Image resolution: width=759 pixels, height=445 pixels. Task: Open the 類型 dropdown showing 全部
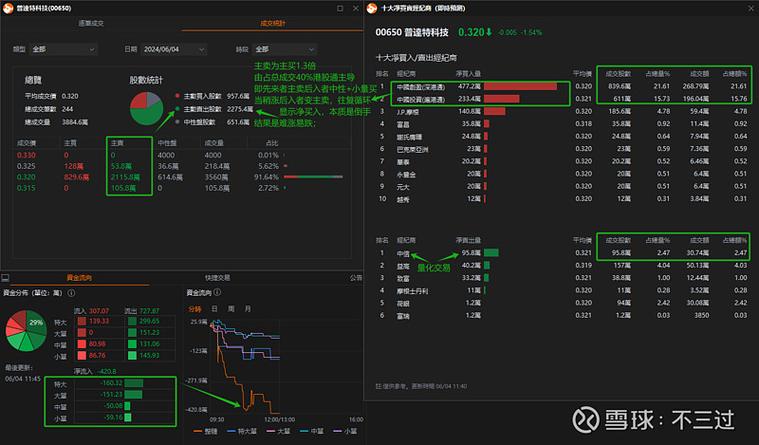tap(63, 49)
